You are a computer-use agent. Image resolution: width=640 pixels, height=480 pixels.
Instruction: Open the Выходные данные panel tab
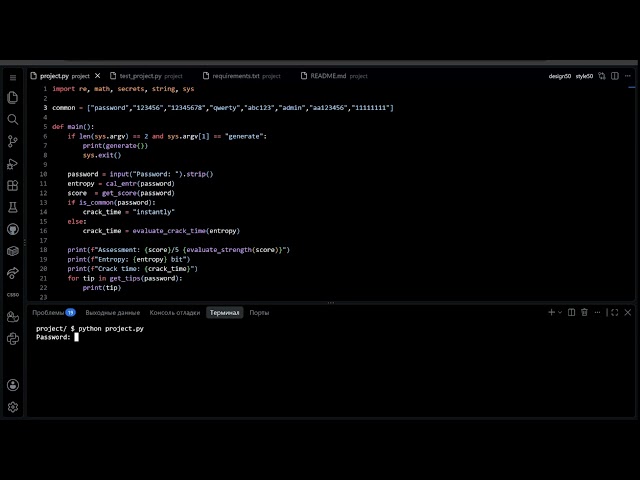pyautogui.click(x=113, y=313)
